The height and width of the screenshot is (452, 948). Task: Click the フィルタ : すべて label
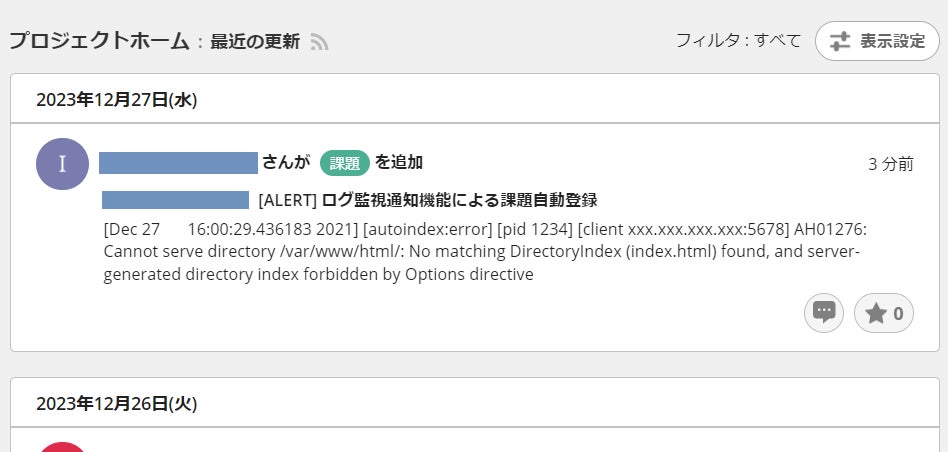[738, 41]
